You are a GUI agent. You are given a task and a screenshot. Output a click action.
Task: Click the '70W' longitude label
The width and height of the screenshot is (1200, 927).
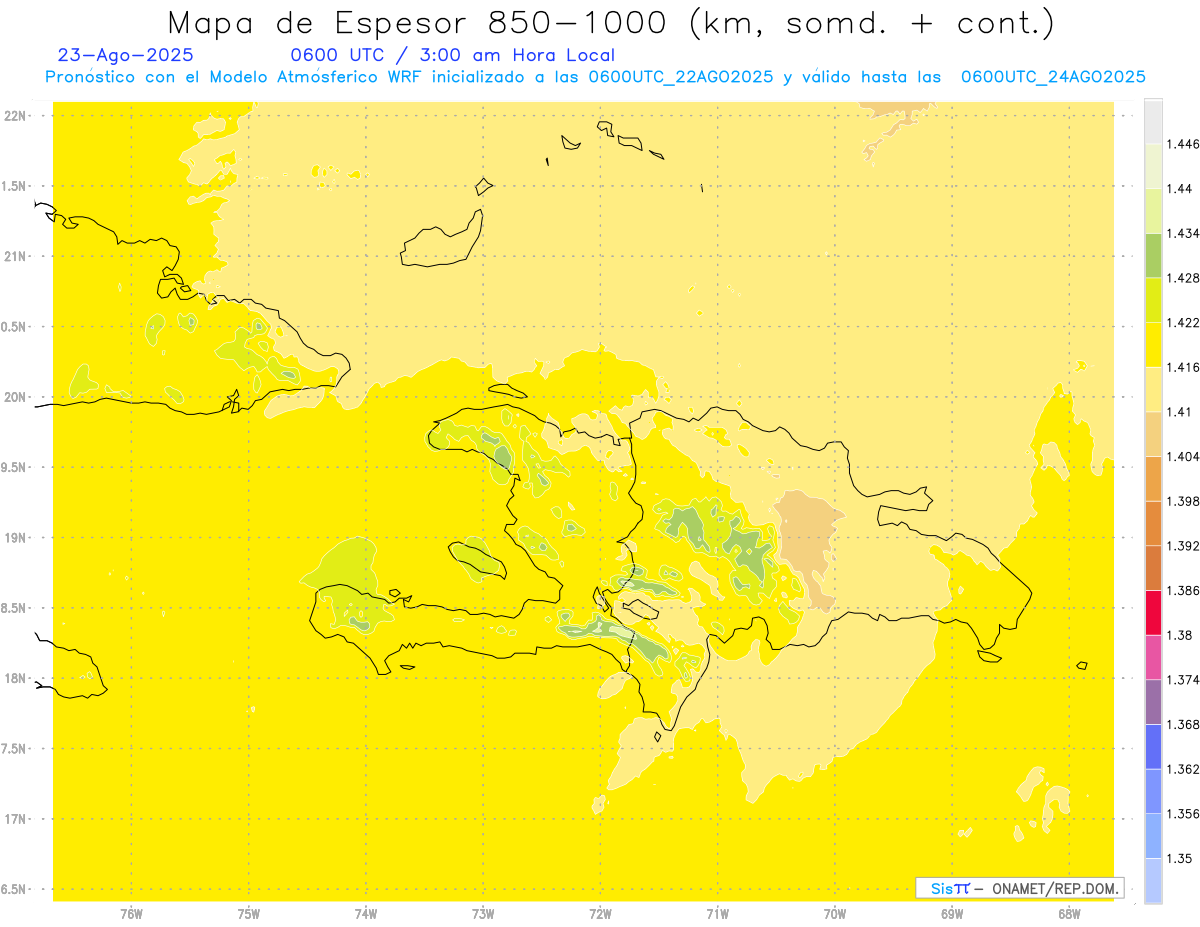[x=835, y=914]
